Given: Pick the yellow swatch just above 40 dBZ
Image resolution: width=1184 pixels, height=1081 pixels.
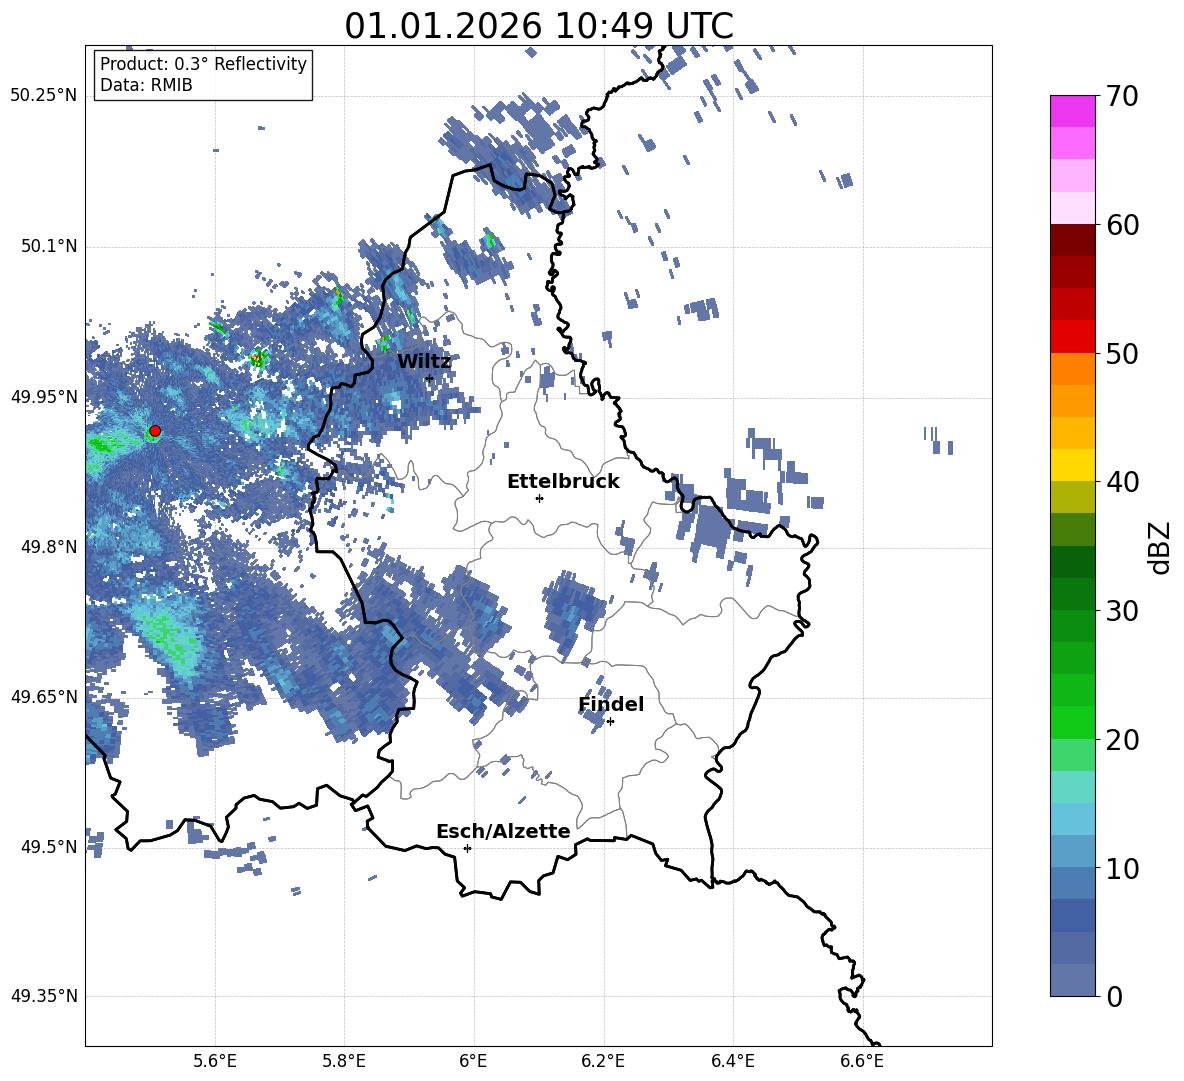Looking at the screenshot, I should coord(1072,465).
